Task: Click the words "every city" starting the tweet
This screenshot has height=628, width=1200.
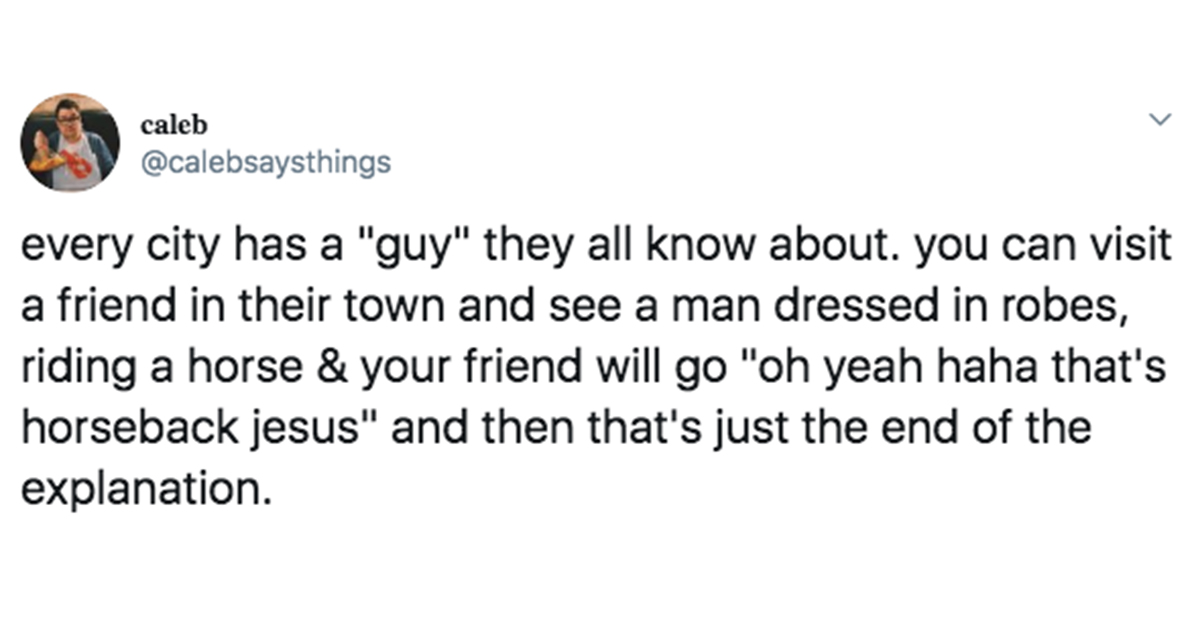Action: click(104, 248)
